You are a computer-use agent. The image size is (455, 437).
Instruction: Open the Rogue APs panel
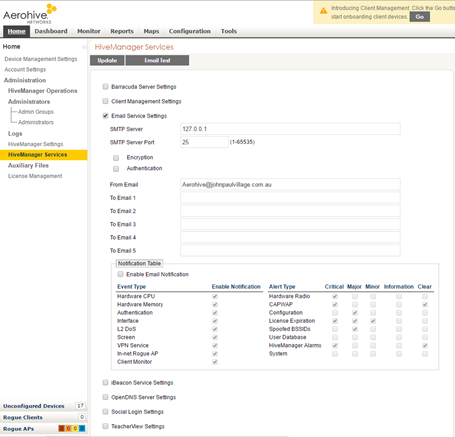(19, 429)
